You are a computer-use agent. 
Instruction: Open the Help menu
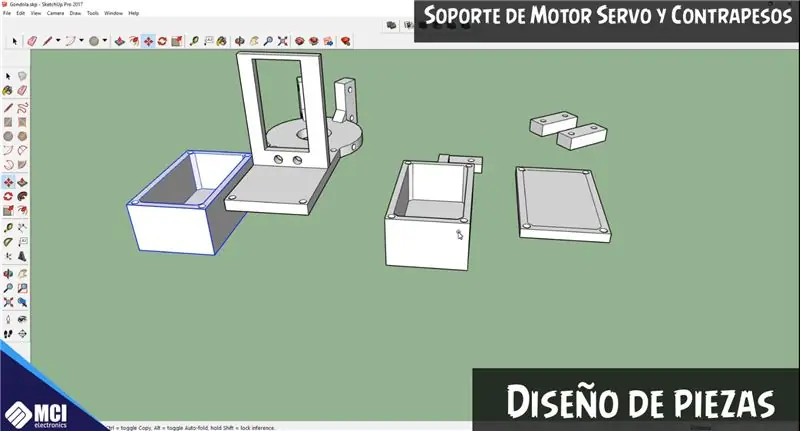pyautogui.click(x=134, y=13)
